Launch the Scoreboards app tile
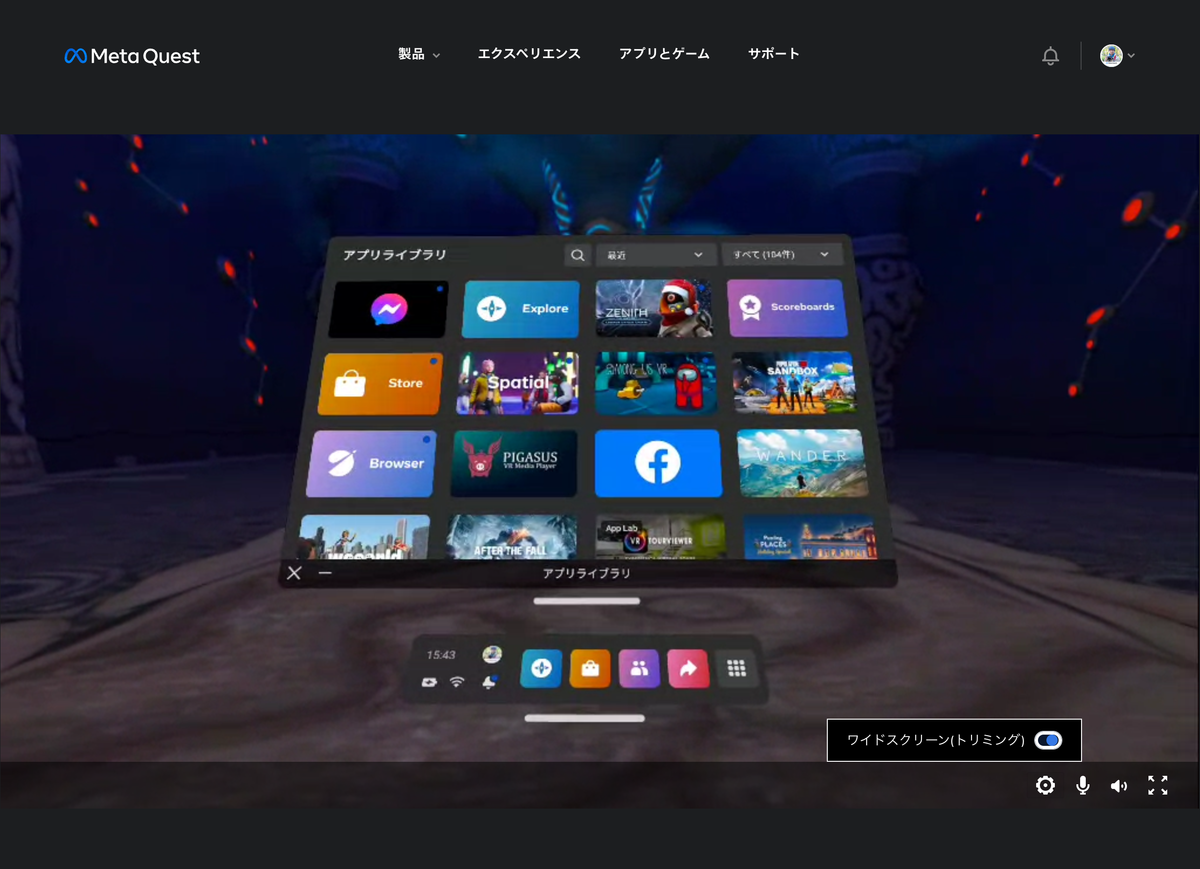The width and height of the screenshot is (1200, 869). click(787, 307)
